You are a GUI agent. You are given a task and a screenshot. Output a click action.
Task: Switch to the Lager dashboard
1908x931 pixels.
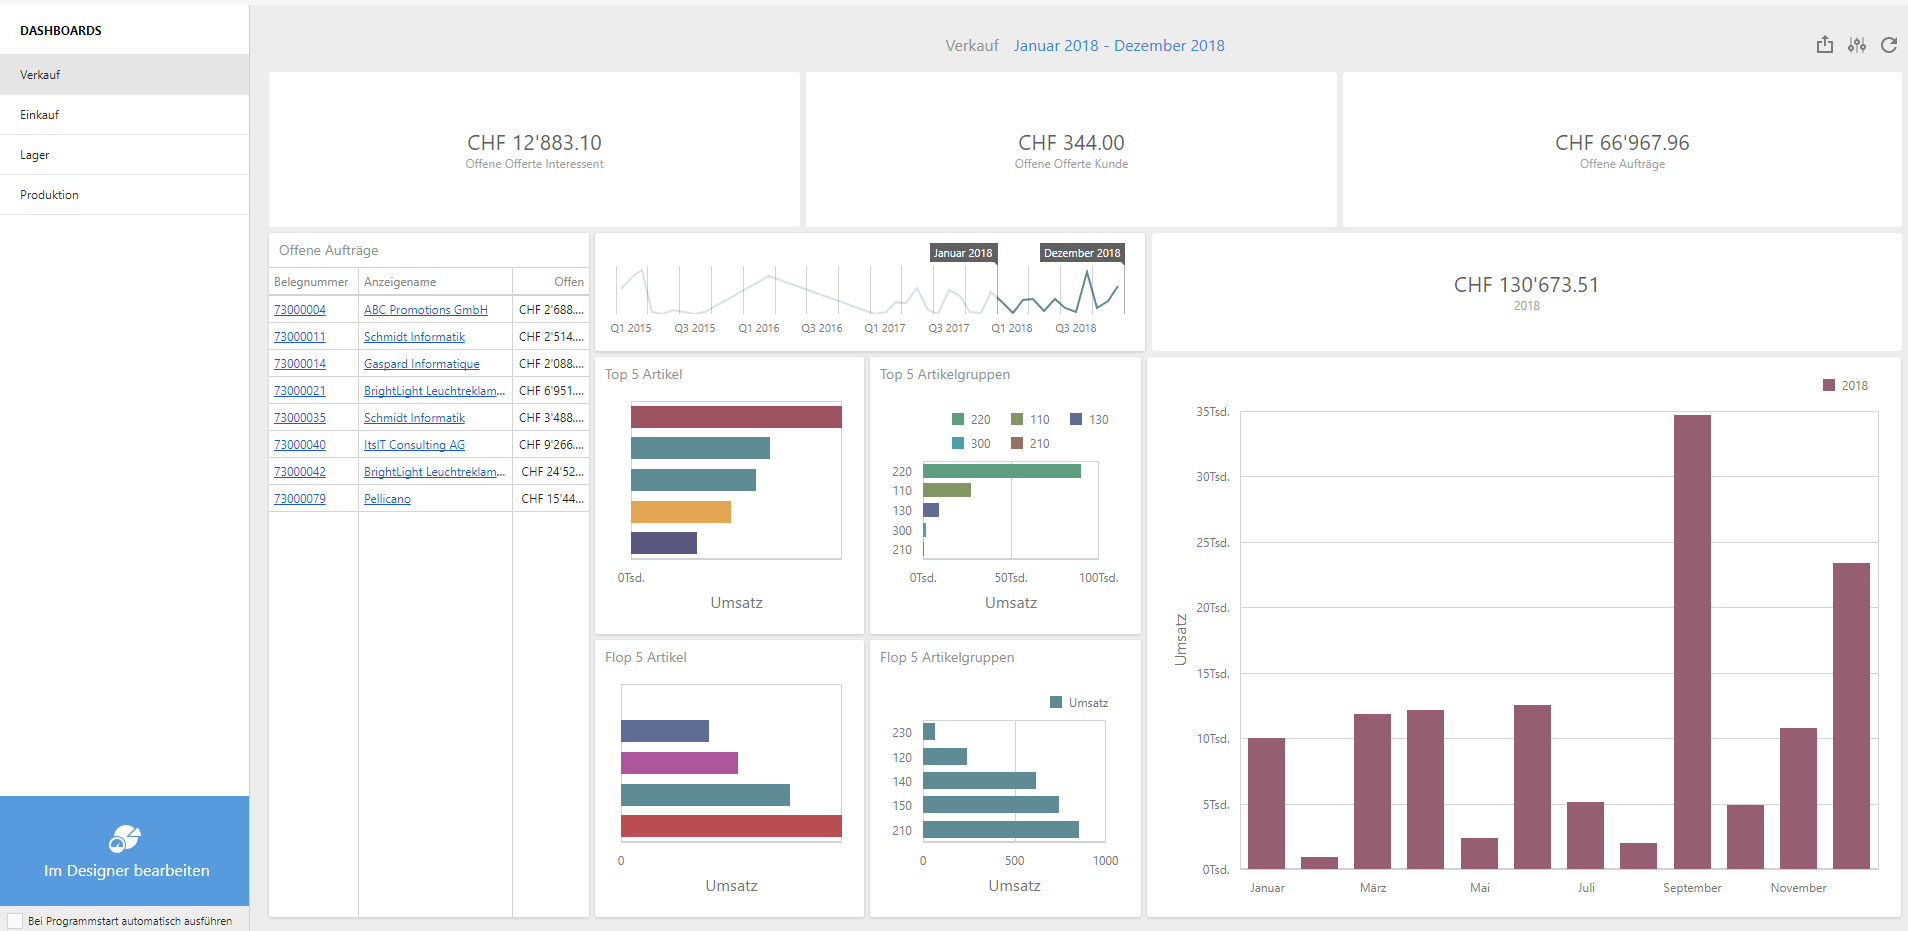[x=124, y=155]
